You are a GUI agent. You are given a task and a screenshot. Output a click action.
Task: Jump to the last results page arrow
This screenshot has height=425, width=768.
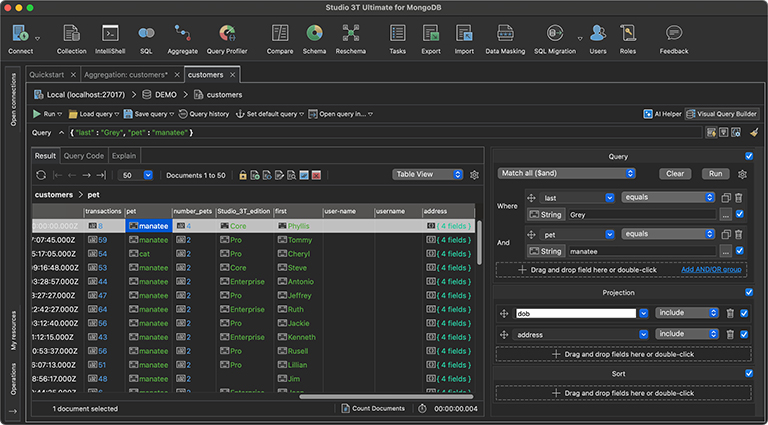pyautogui.click(x=101, y=175)
